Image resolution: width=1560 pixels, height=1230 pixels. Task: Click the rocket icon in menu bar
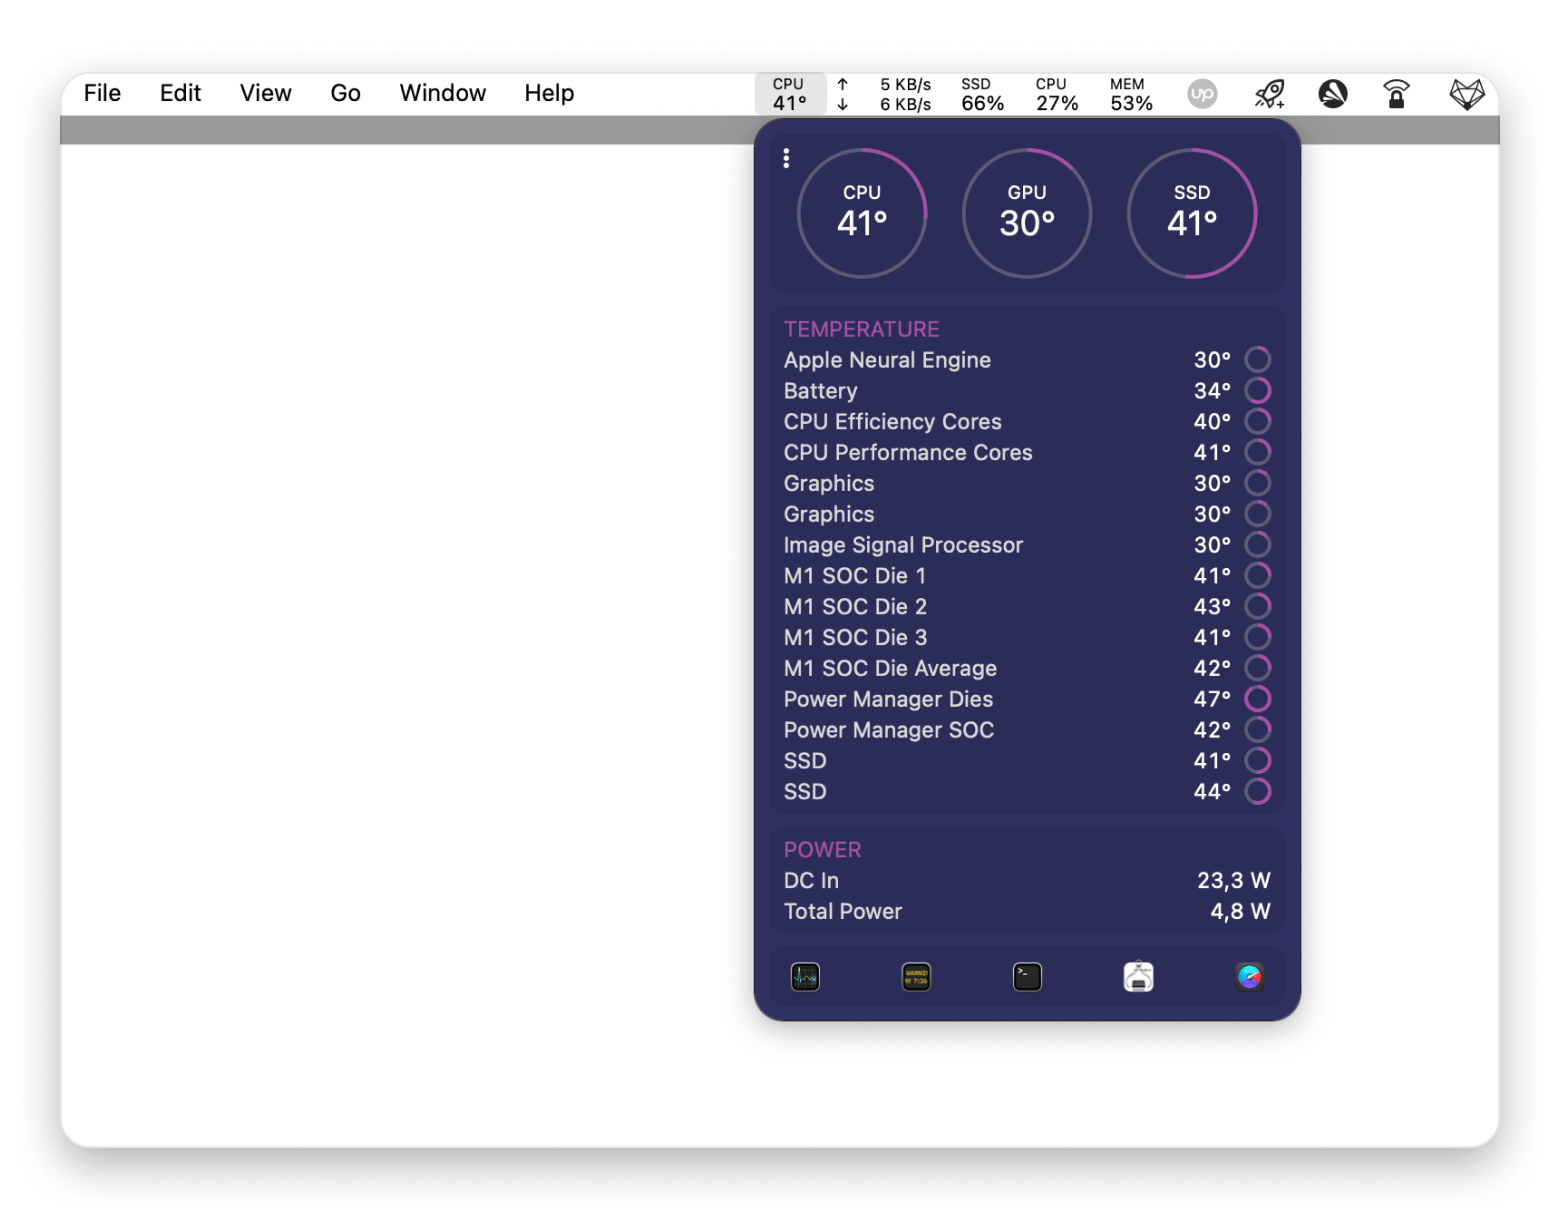pos(1270,94)
